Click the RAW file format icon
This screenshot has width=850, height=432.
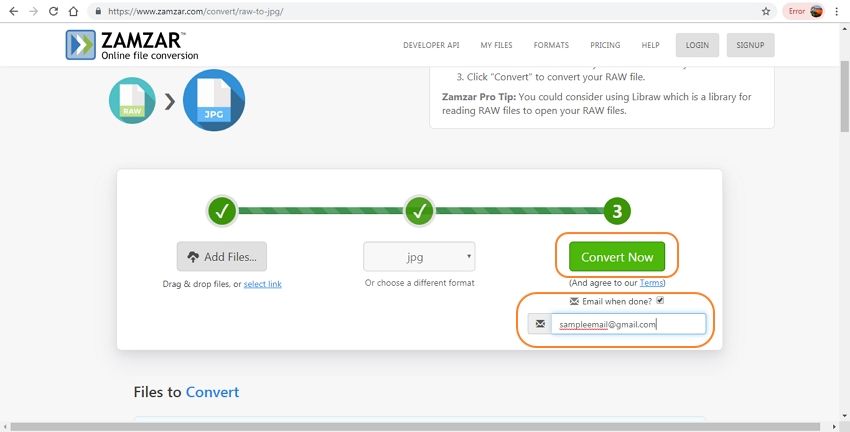click(132, 100)
